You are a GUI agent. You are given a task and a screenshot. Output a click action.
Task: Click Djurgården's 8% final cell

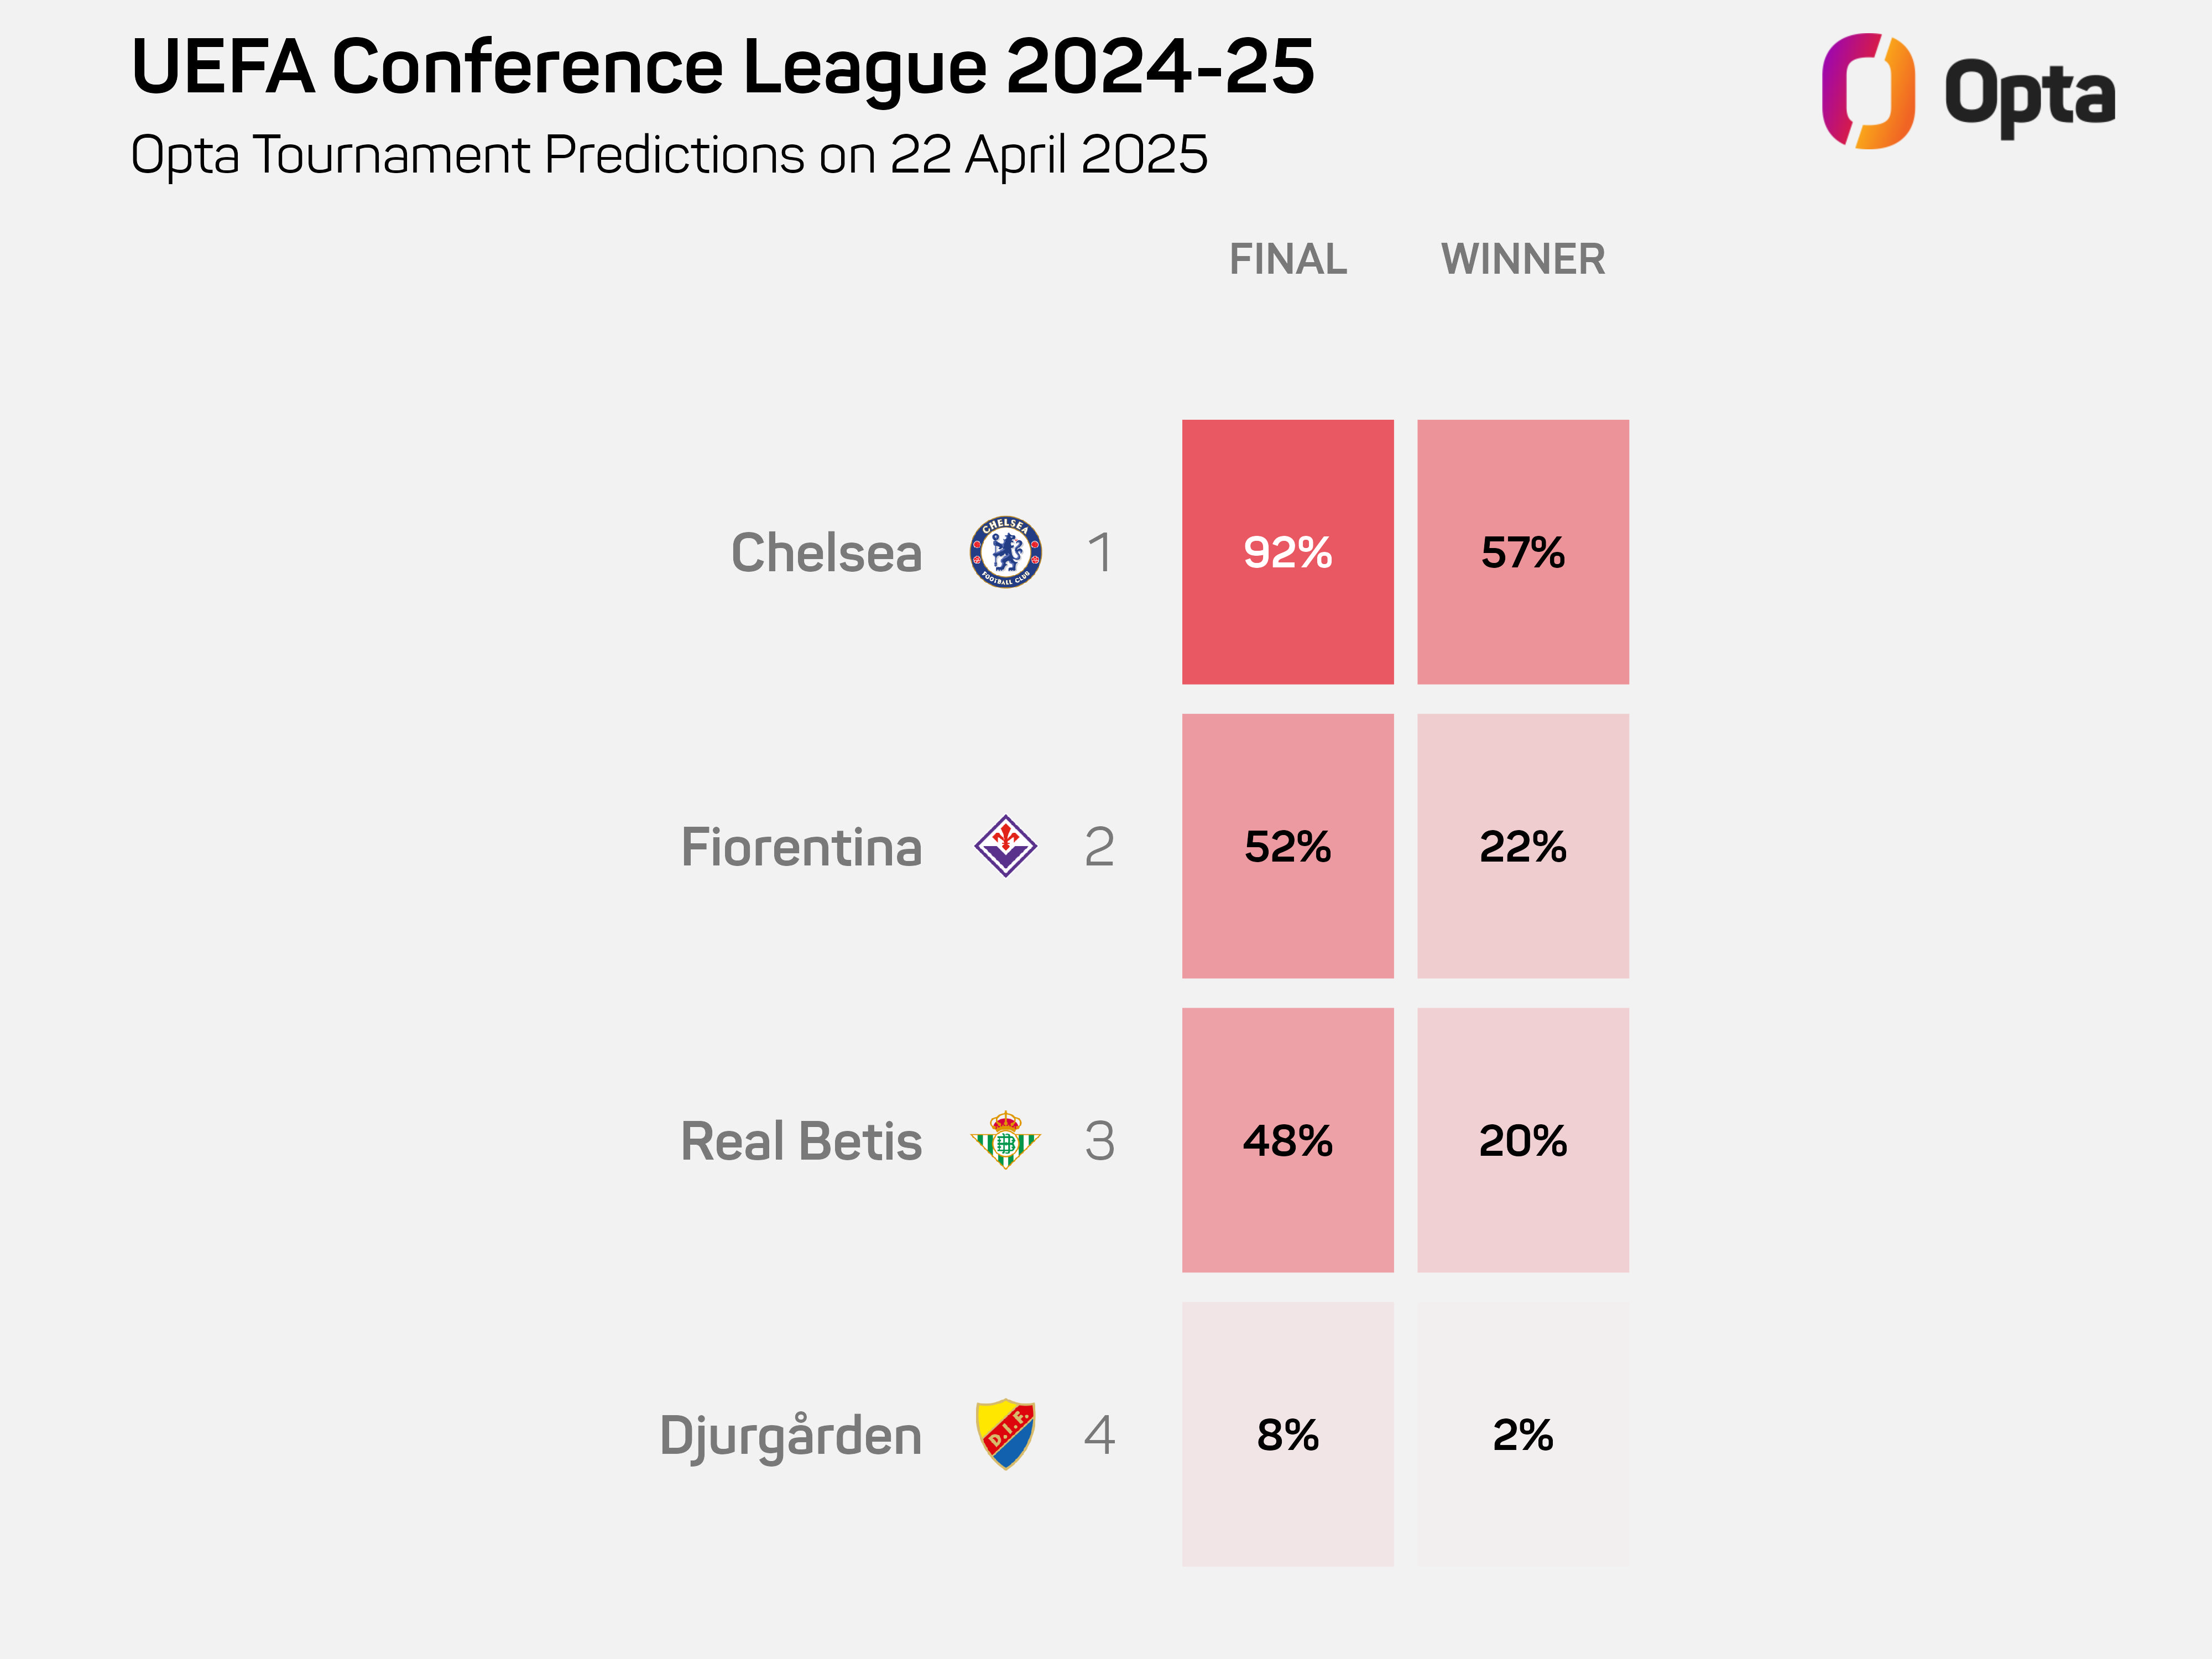pos(1287,1434)
